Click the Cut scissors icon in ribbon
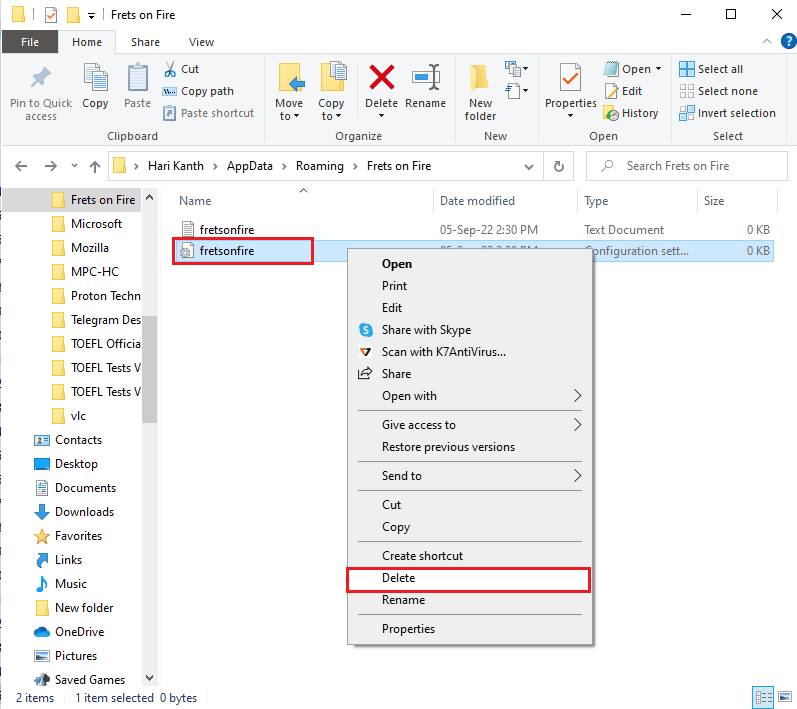Image resolution: width=797 pixels, height=709 pixels. click(x=170, y=69)
